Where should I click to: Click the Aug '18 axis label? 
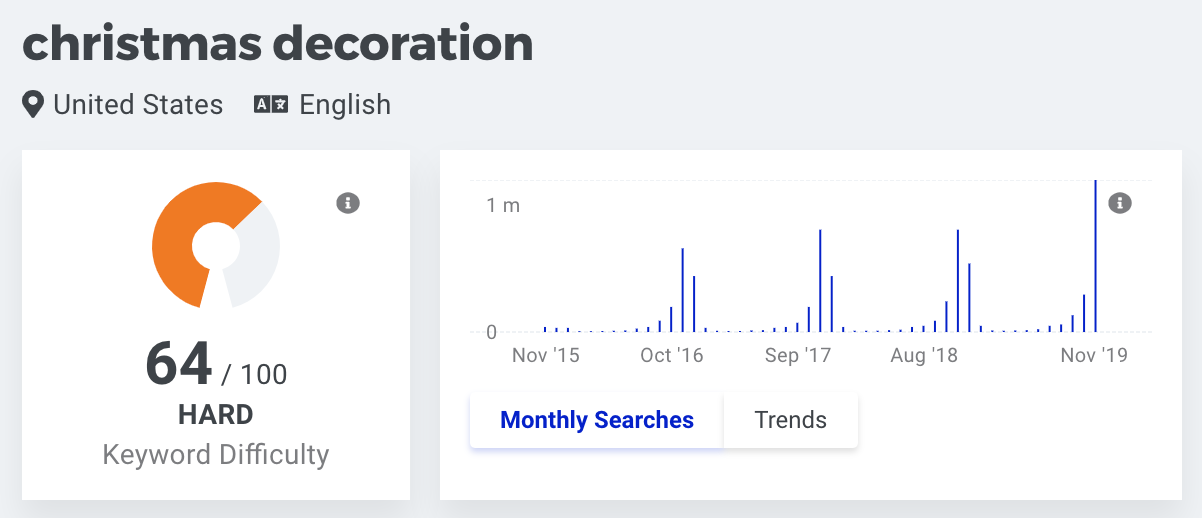(924, 355)
